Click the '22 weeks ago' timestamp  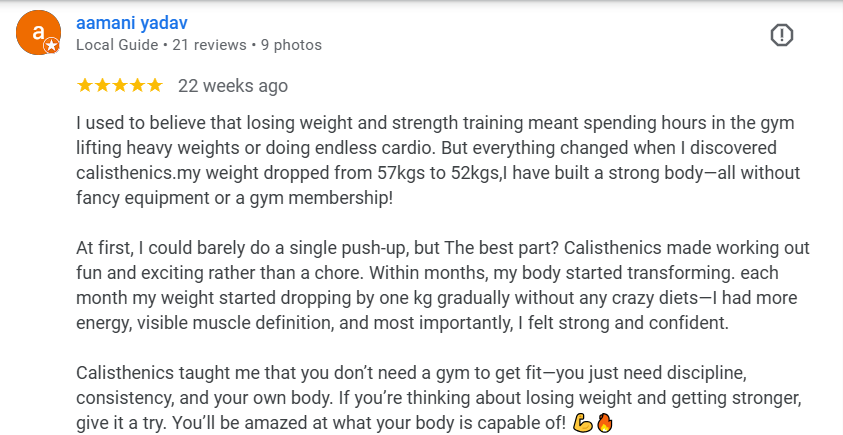(x=233, y=86)
